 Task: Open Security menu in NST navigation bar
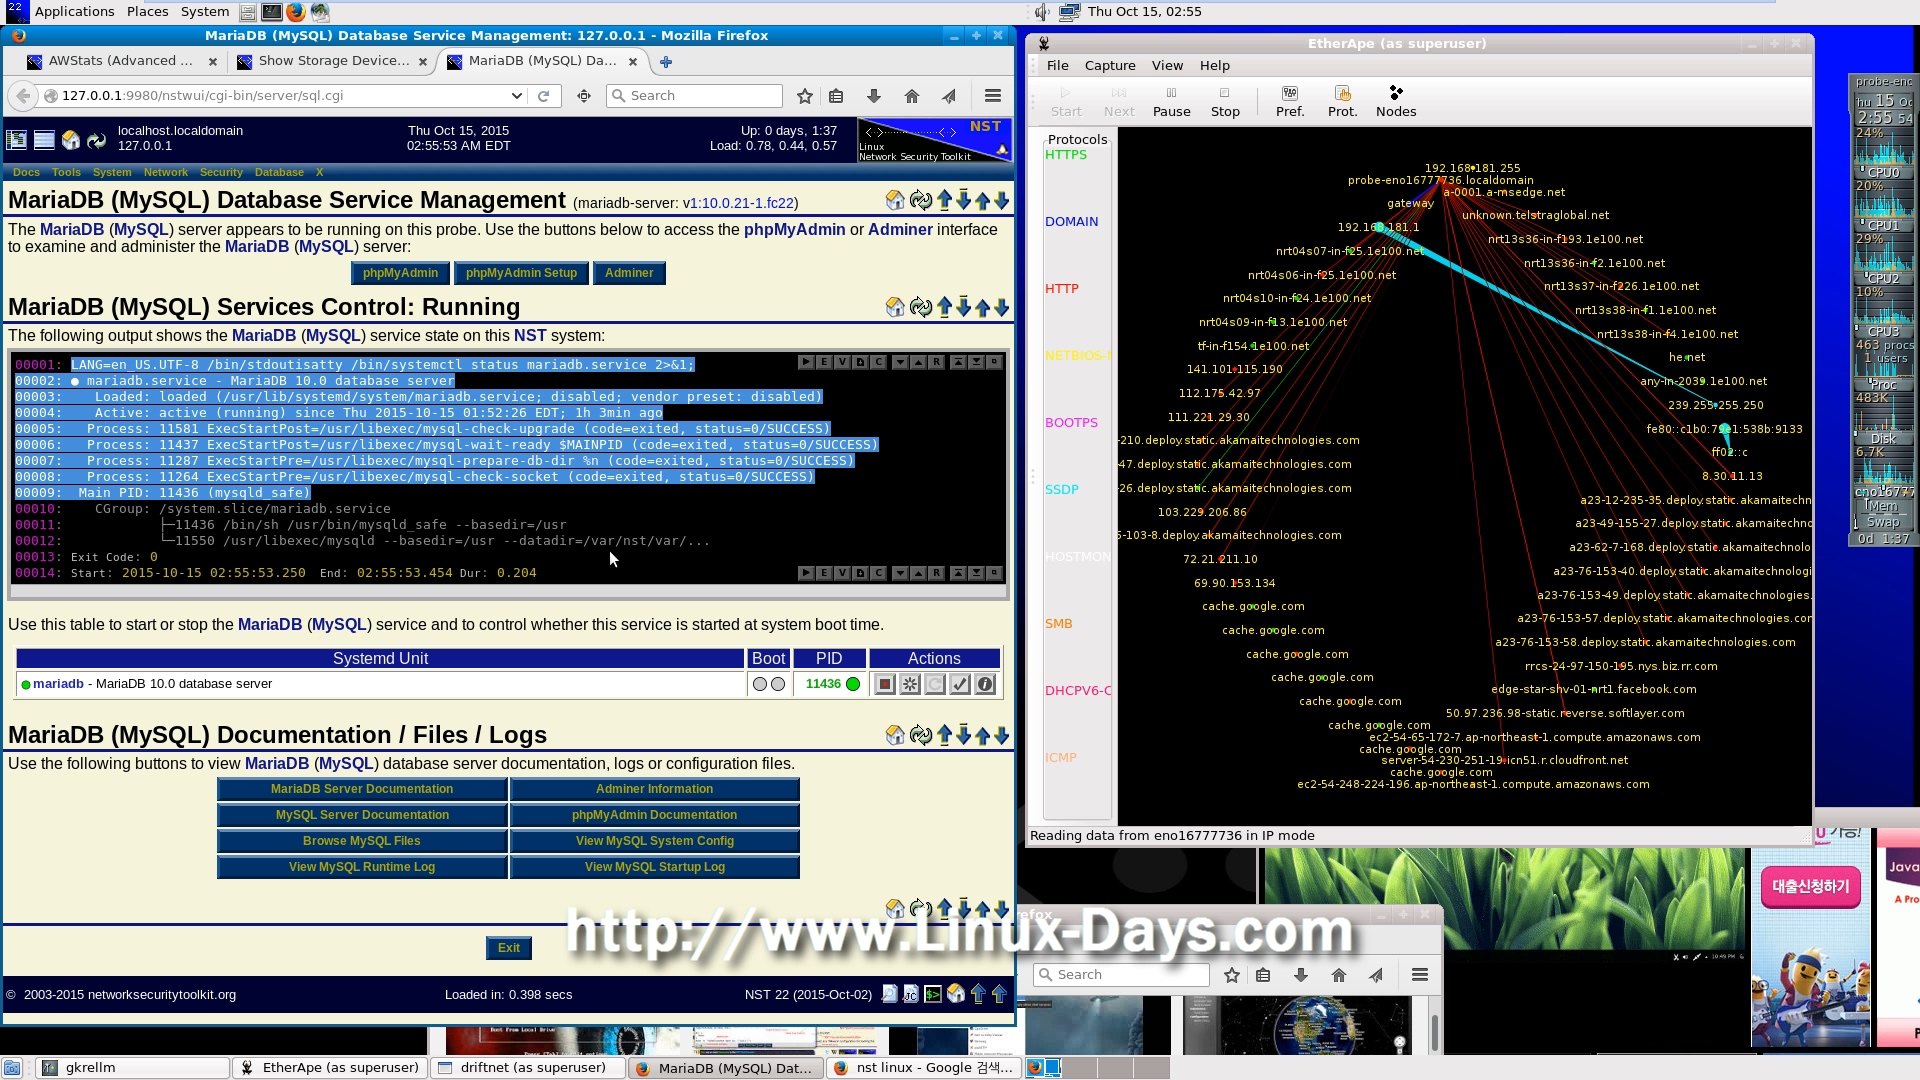pyautogui.click(x=221, y=172)
